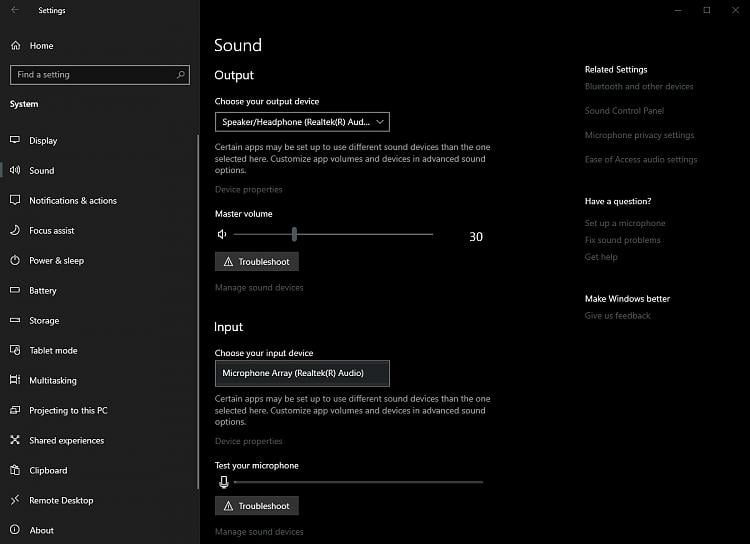Open output Device properties link
Screen dimensions: 750x544
(249, 189)
